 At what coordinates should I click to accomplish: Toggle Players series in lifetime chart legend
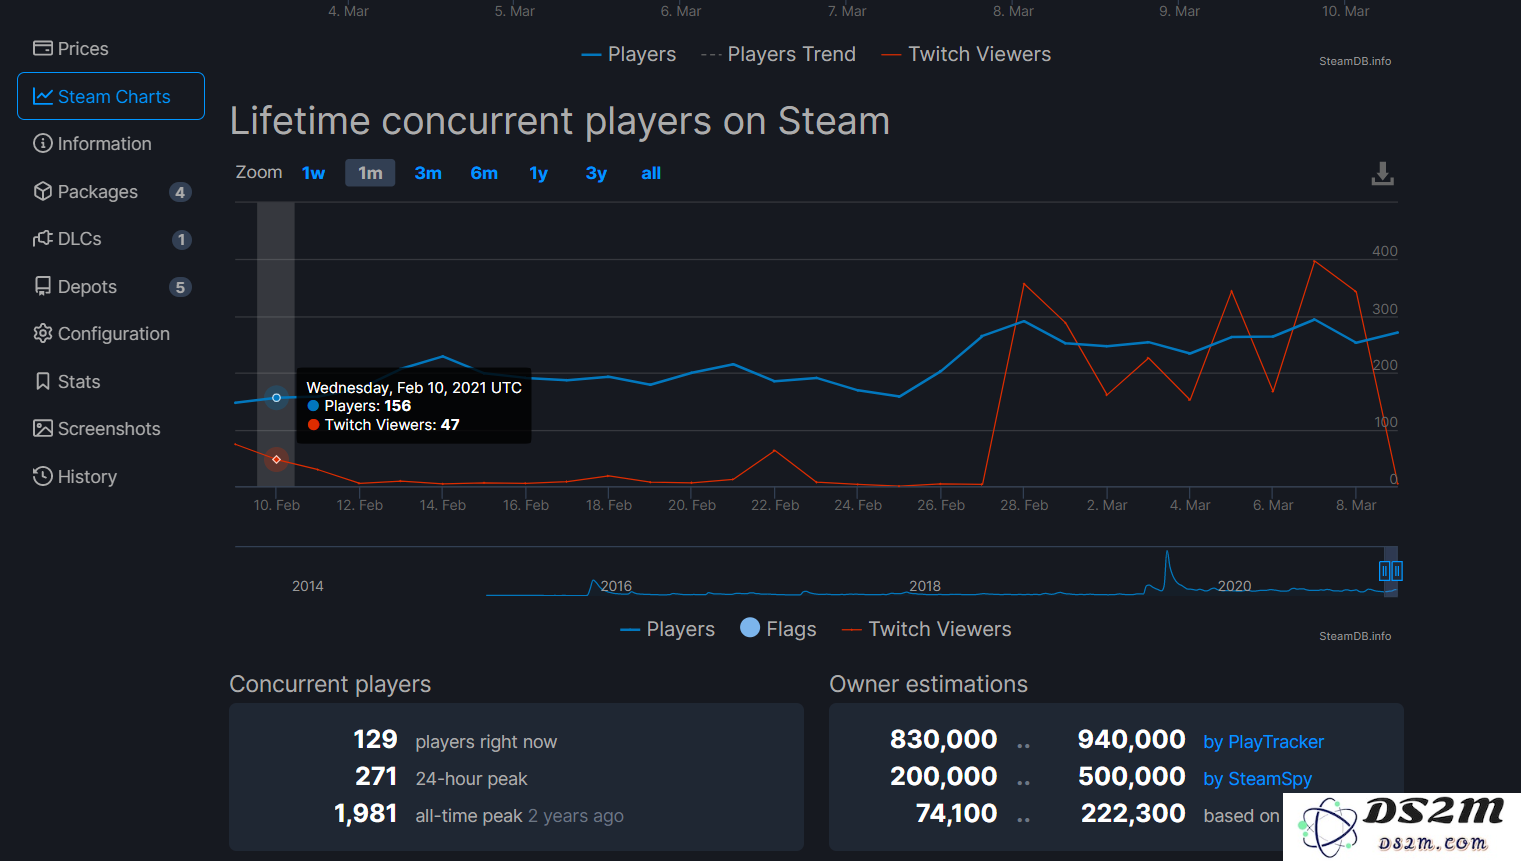[668, 629]
